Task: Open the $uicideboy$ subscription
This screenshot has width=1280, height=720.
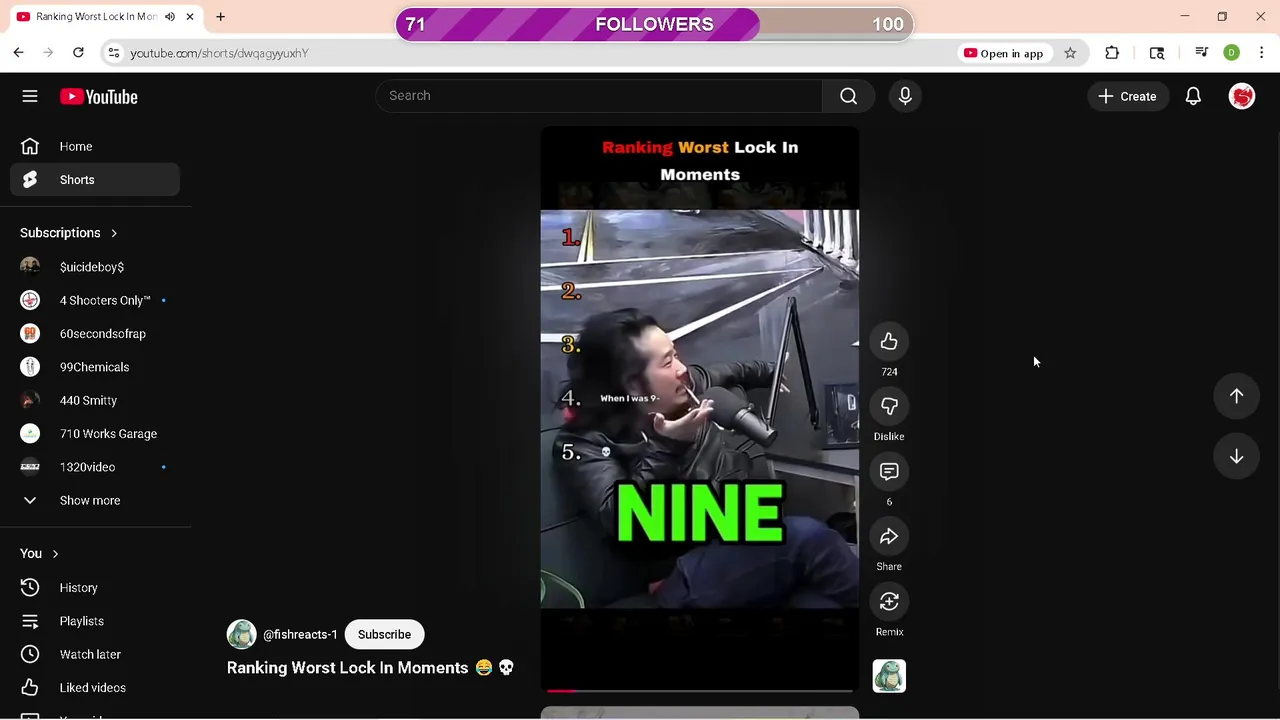Action: pyautogui.click(x=95, y=267)
